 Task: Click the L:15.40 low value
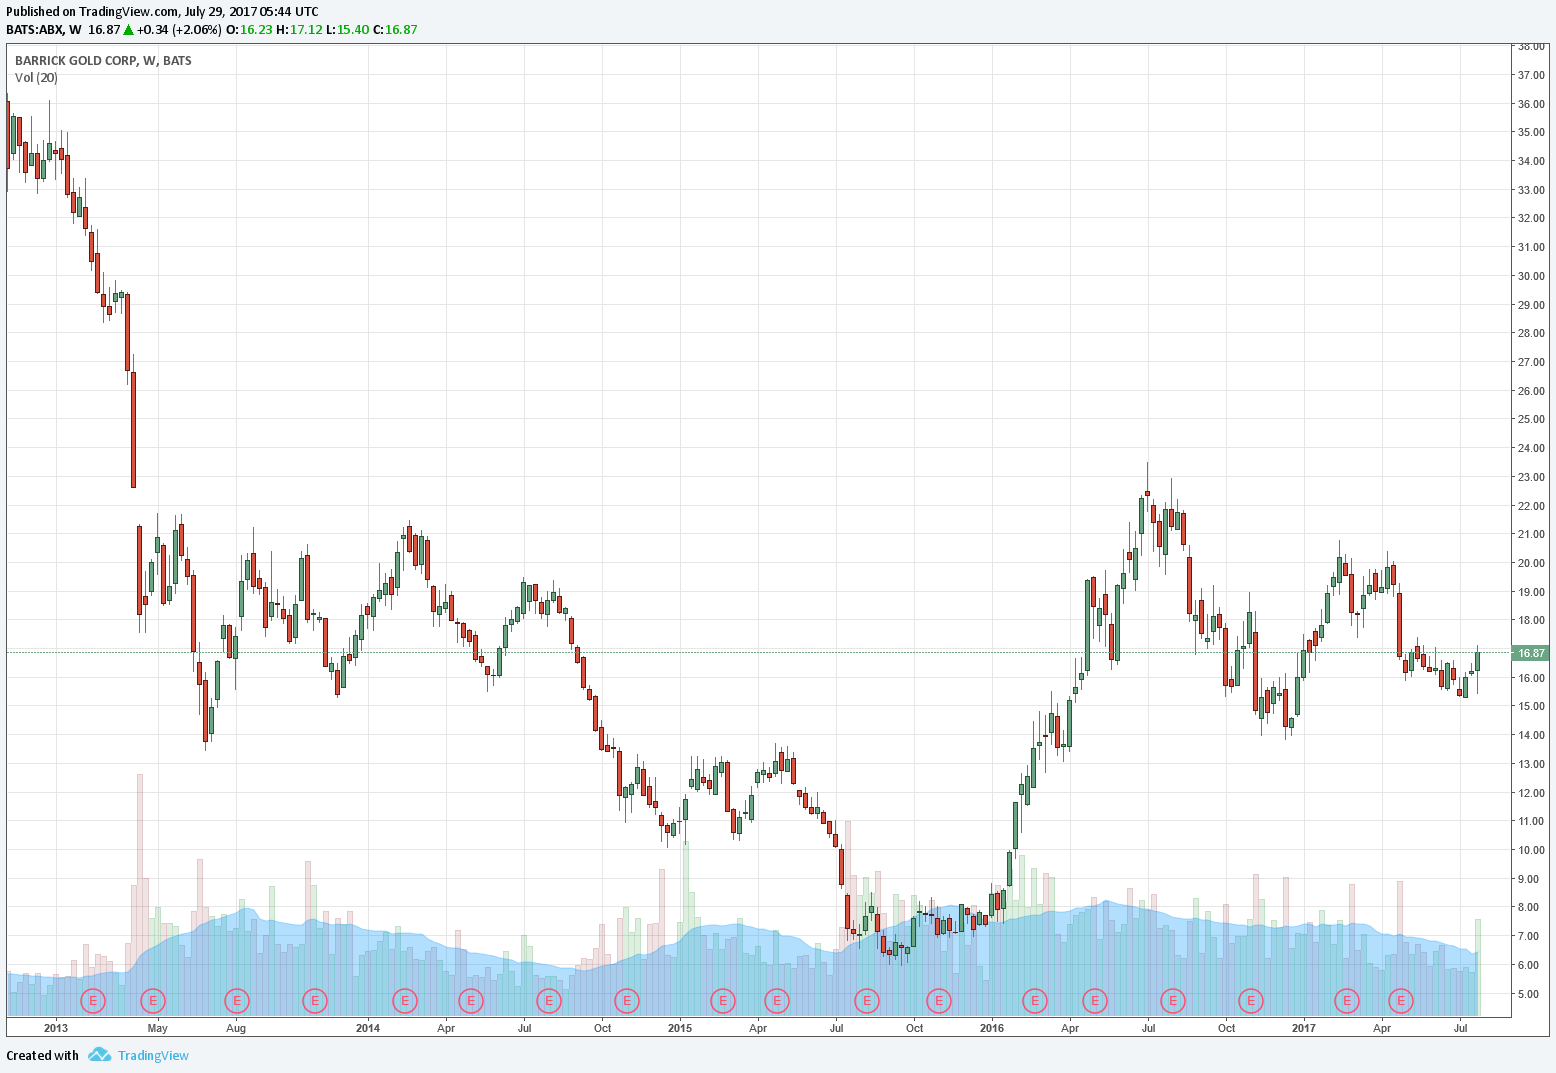(x=347, y=29)
